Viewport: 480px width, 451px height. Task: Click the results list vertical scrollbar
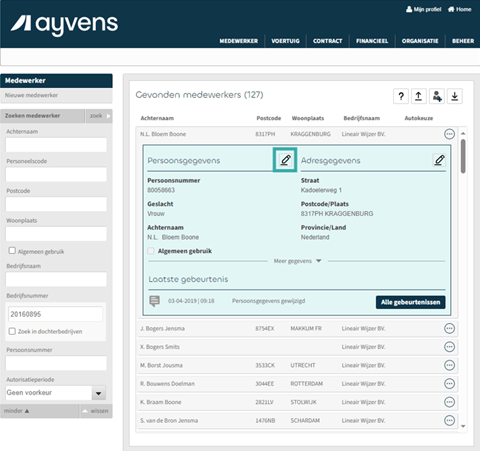tap(463, 280)
